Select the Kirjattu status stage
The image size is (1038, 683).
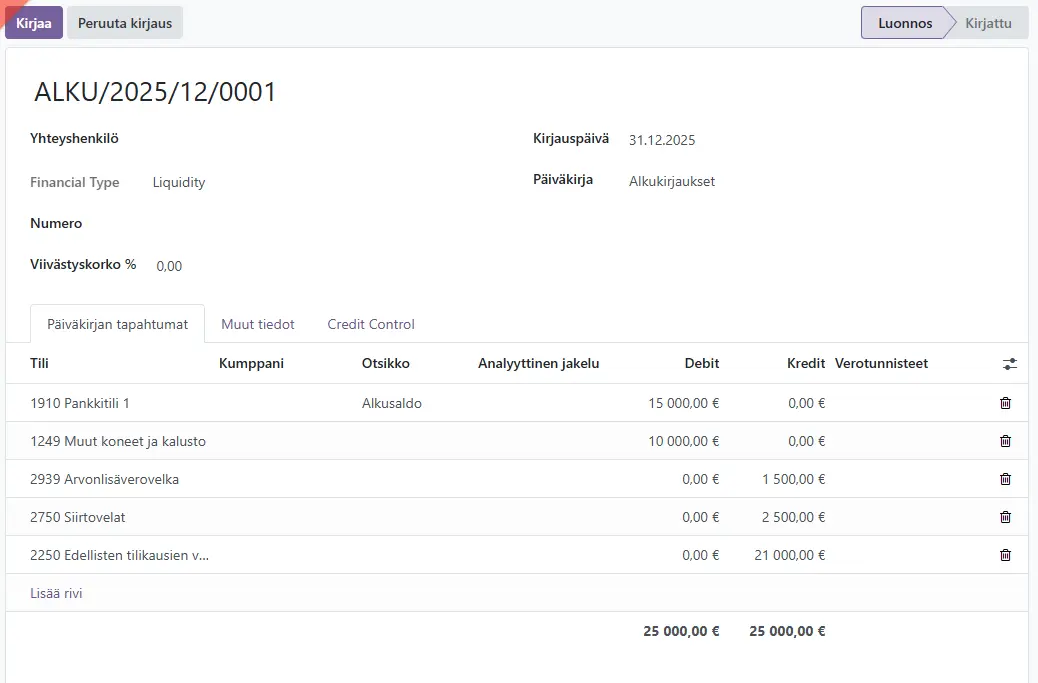tap(988, 23)
